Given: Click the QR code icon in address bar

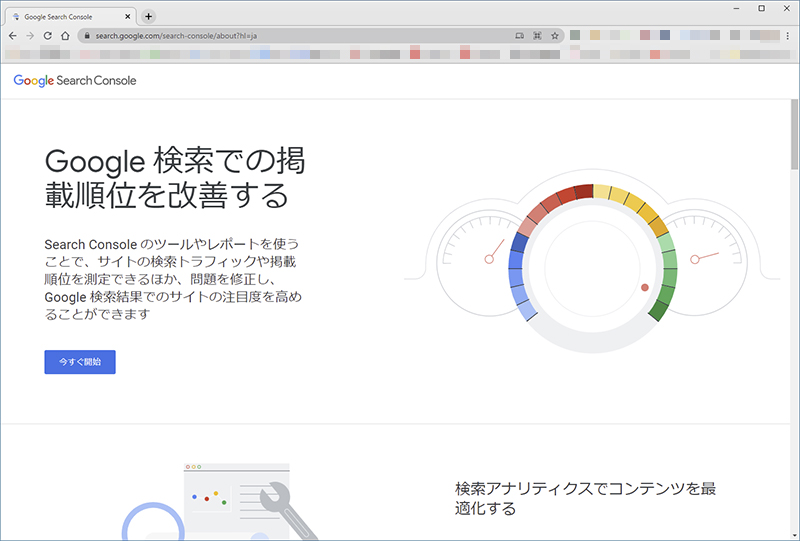Looking at the screenshot, I should click(x=537, y=36).
